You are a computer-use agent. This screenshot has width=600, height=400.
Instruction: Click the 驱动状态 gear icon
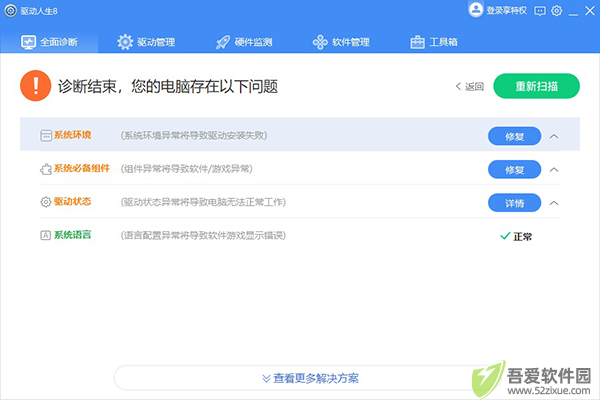pyautogui.click(x=46, y=202)
